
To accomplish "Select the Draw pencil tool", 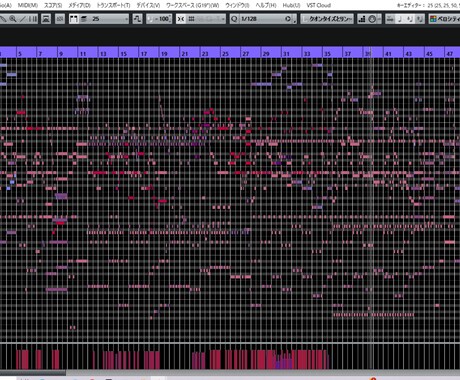I will 3,19.
